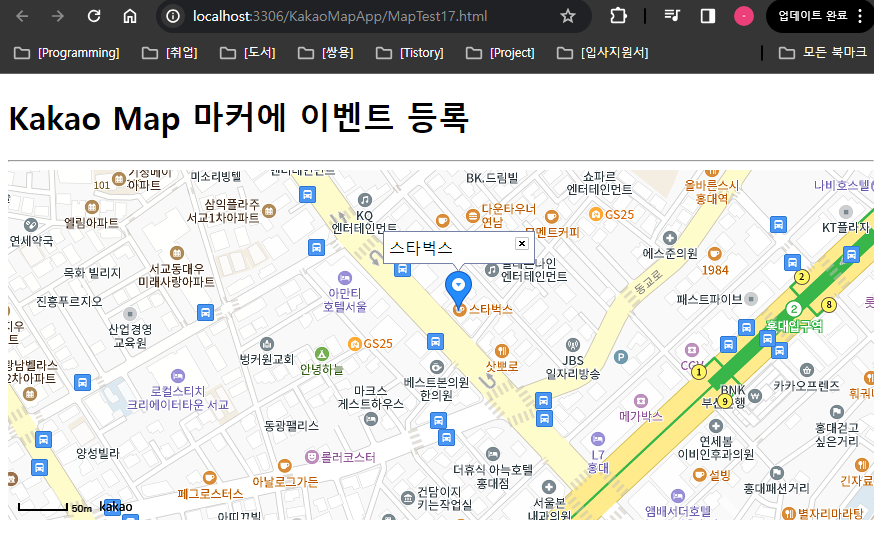The height and width of the screenshot is (548, 874).
Task: Click the 카카오프렌즈 shop label
Action: pos(806,385)
